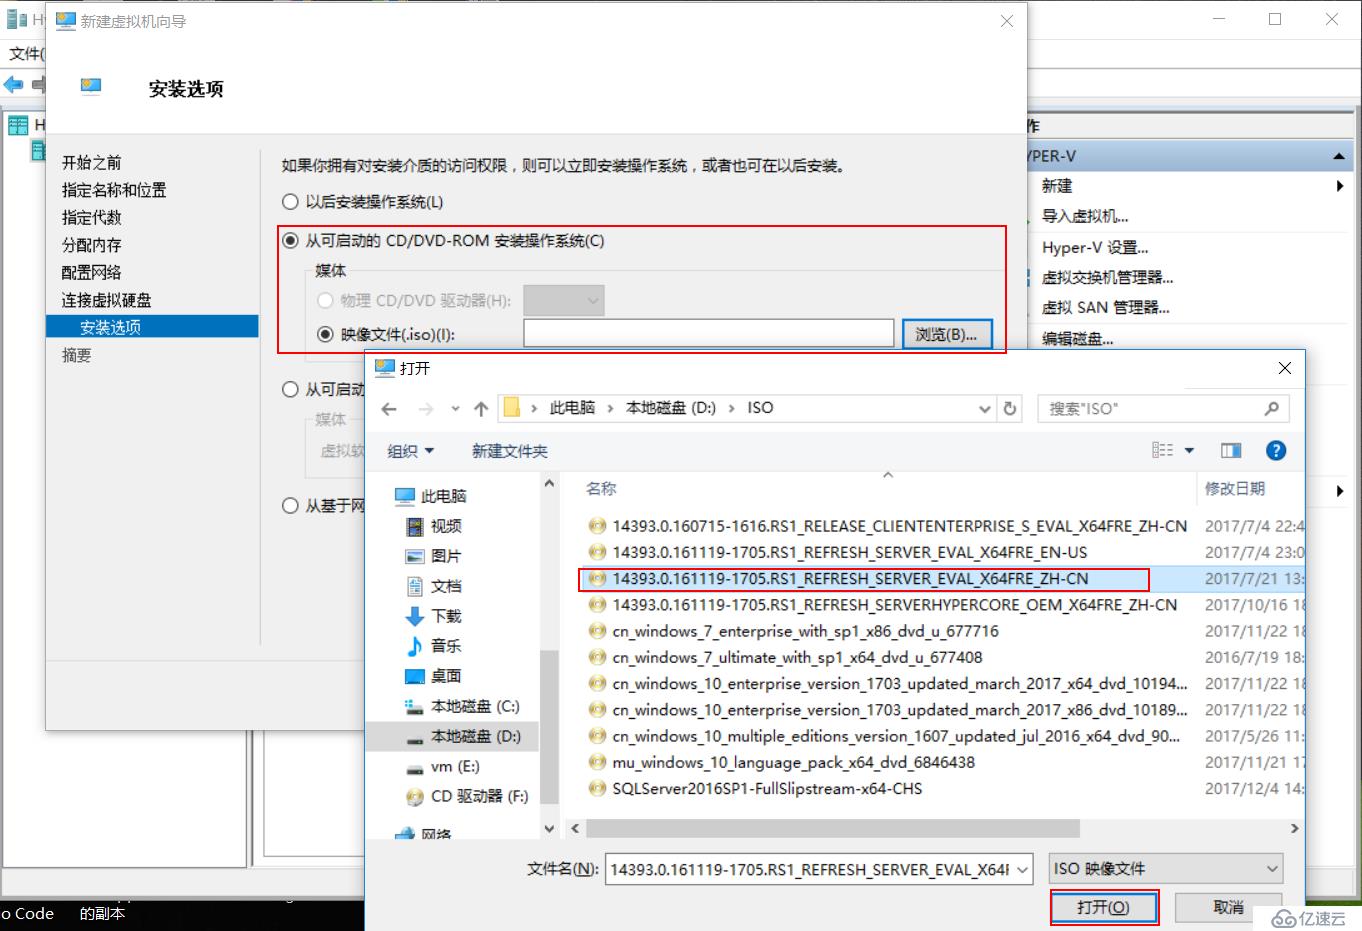Click disc icon of SQLServer2016SP1 file

[x=597, y=788]
